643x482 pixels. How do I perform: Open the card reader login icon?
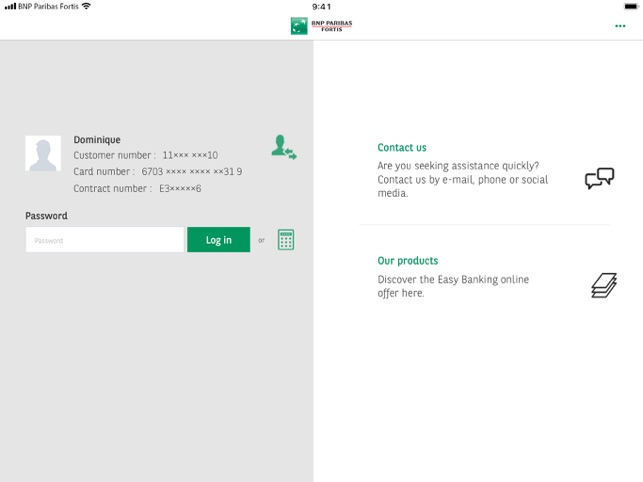click(x=286, y=240)
